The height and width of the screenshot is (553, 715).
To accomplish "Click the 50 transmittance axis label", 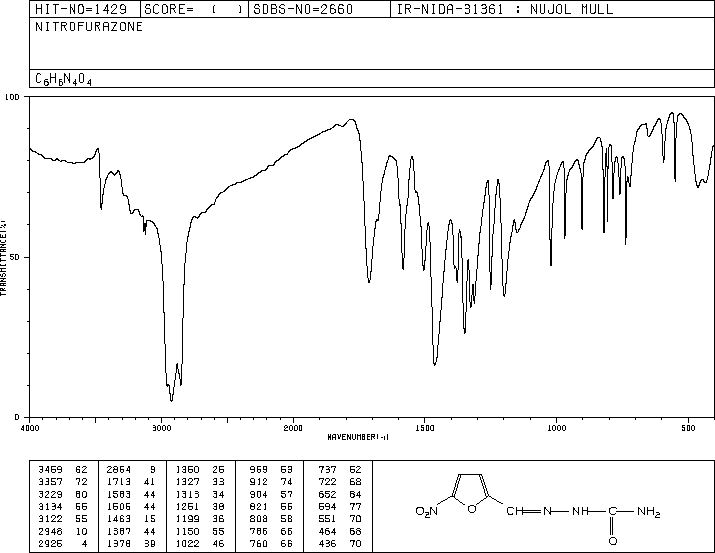I will (16, 258).
